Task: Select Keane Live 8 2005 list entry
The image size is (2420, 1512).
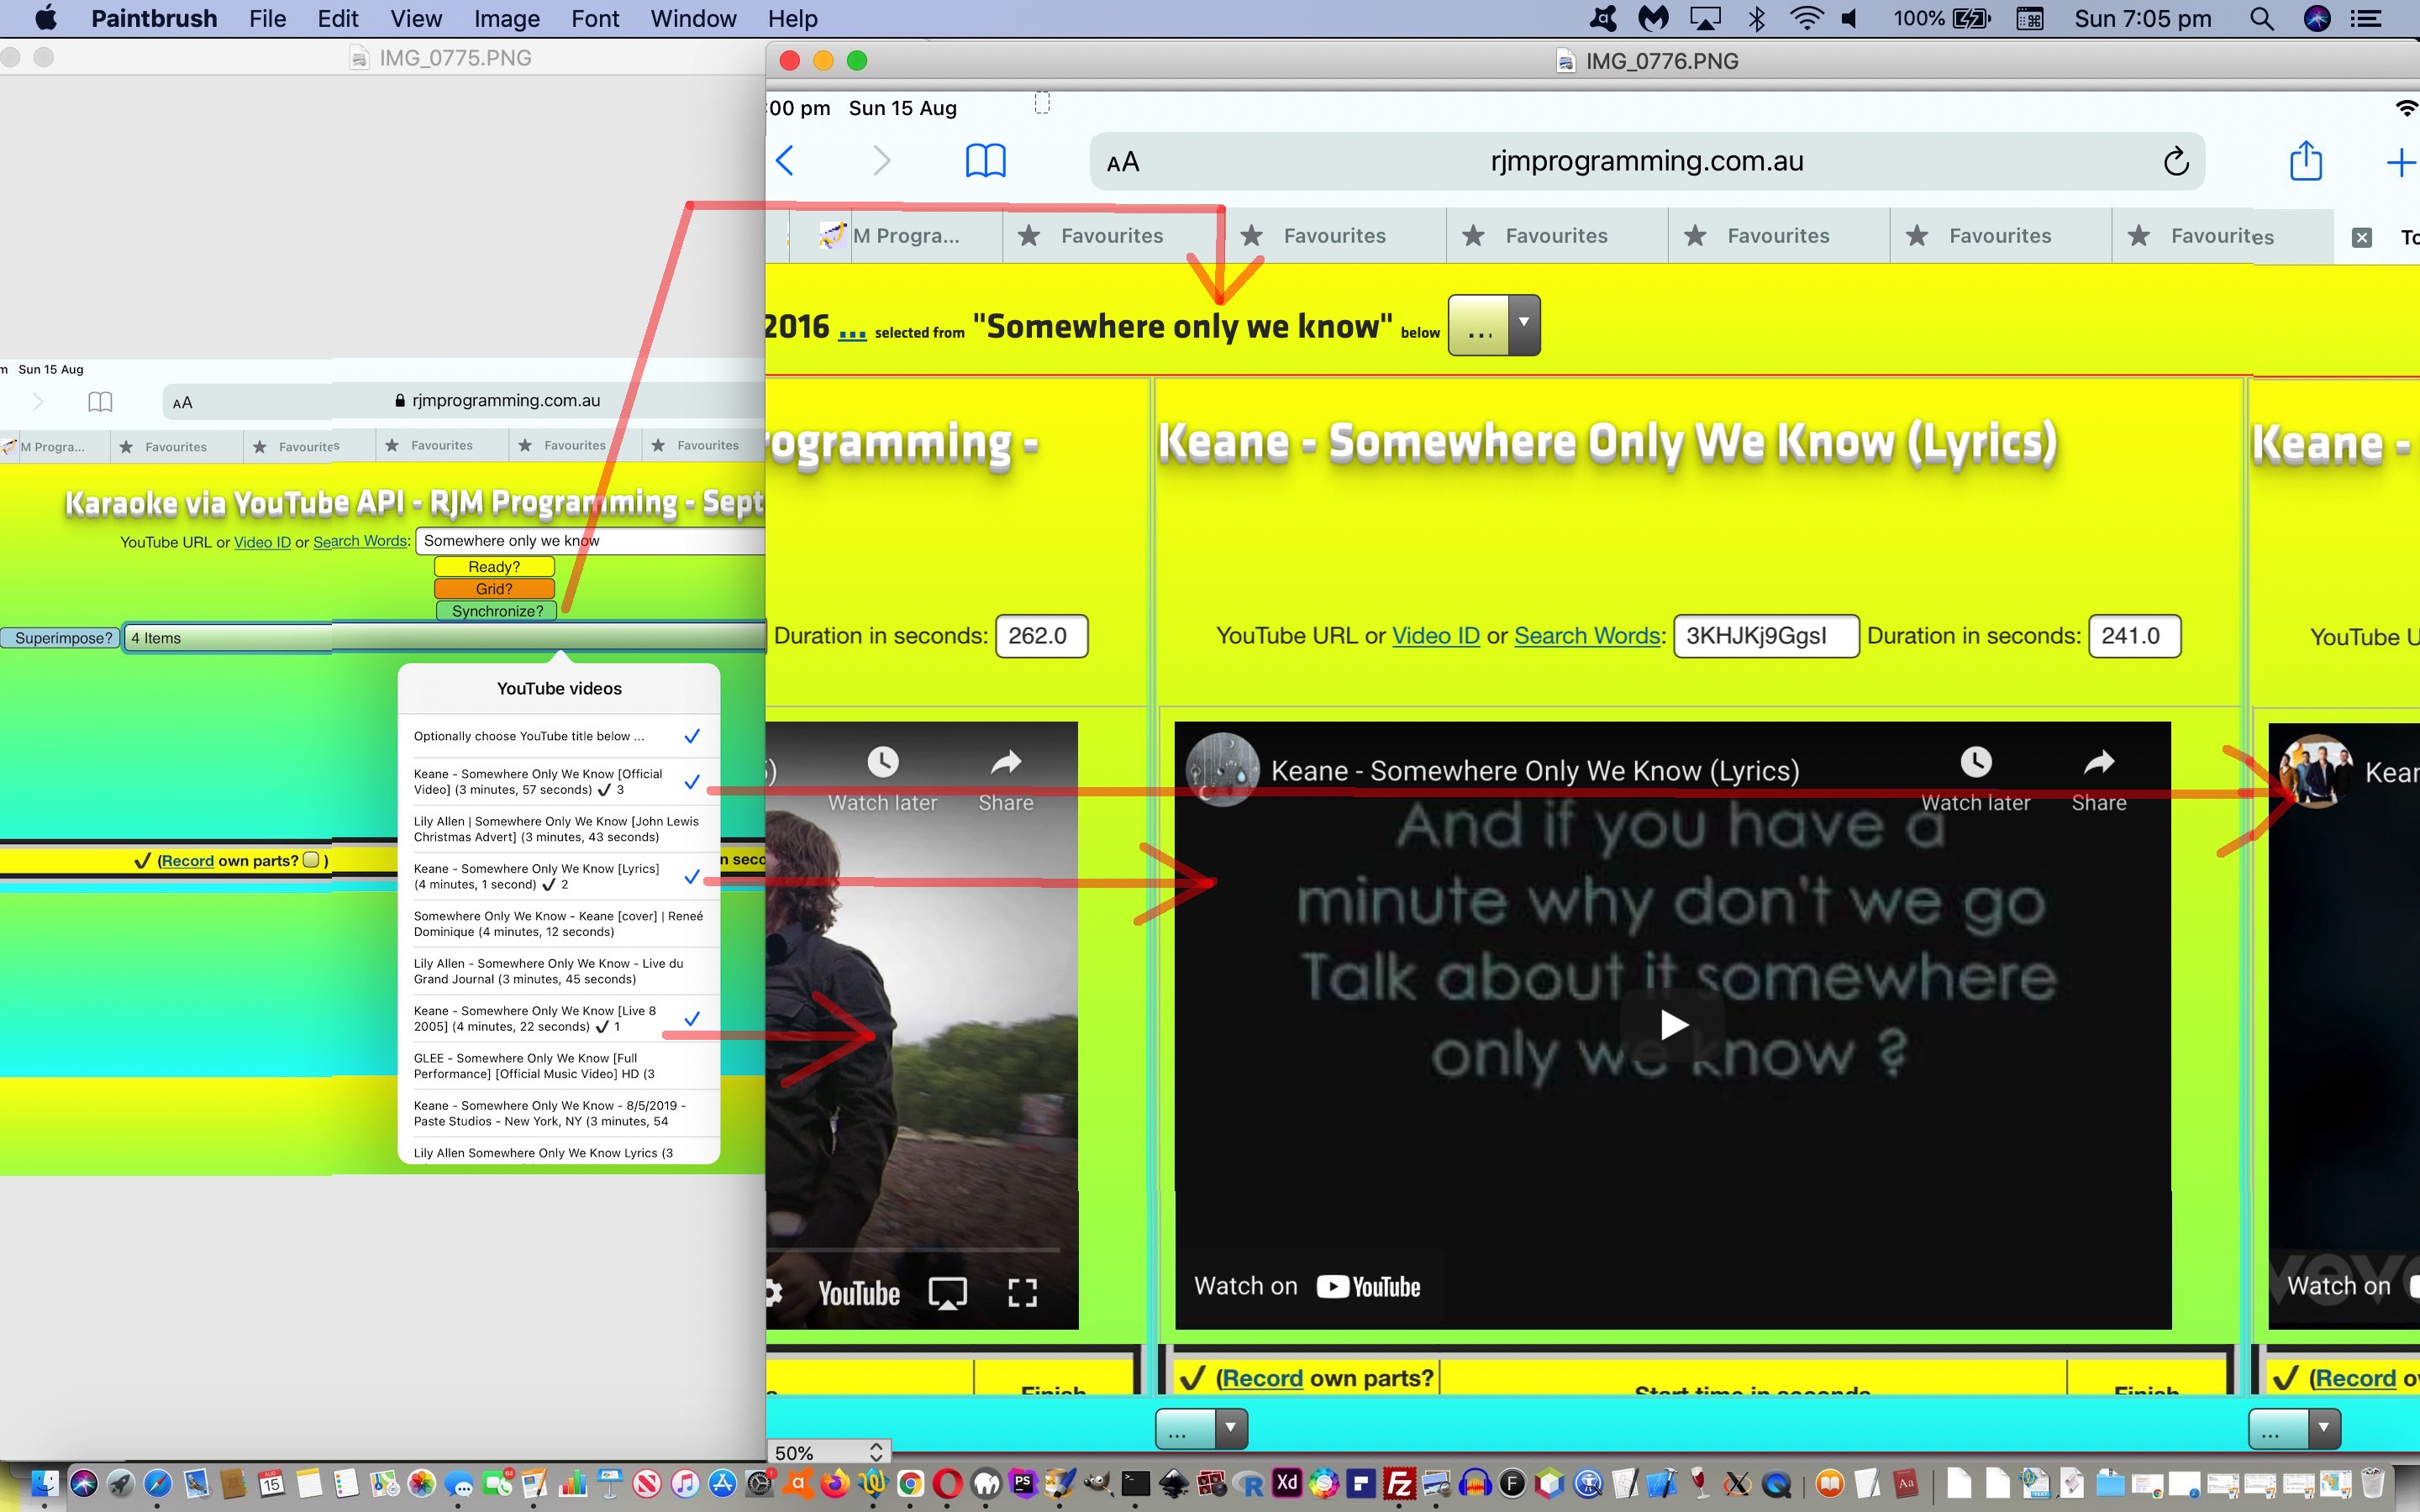Action: coord(559,1019)
